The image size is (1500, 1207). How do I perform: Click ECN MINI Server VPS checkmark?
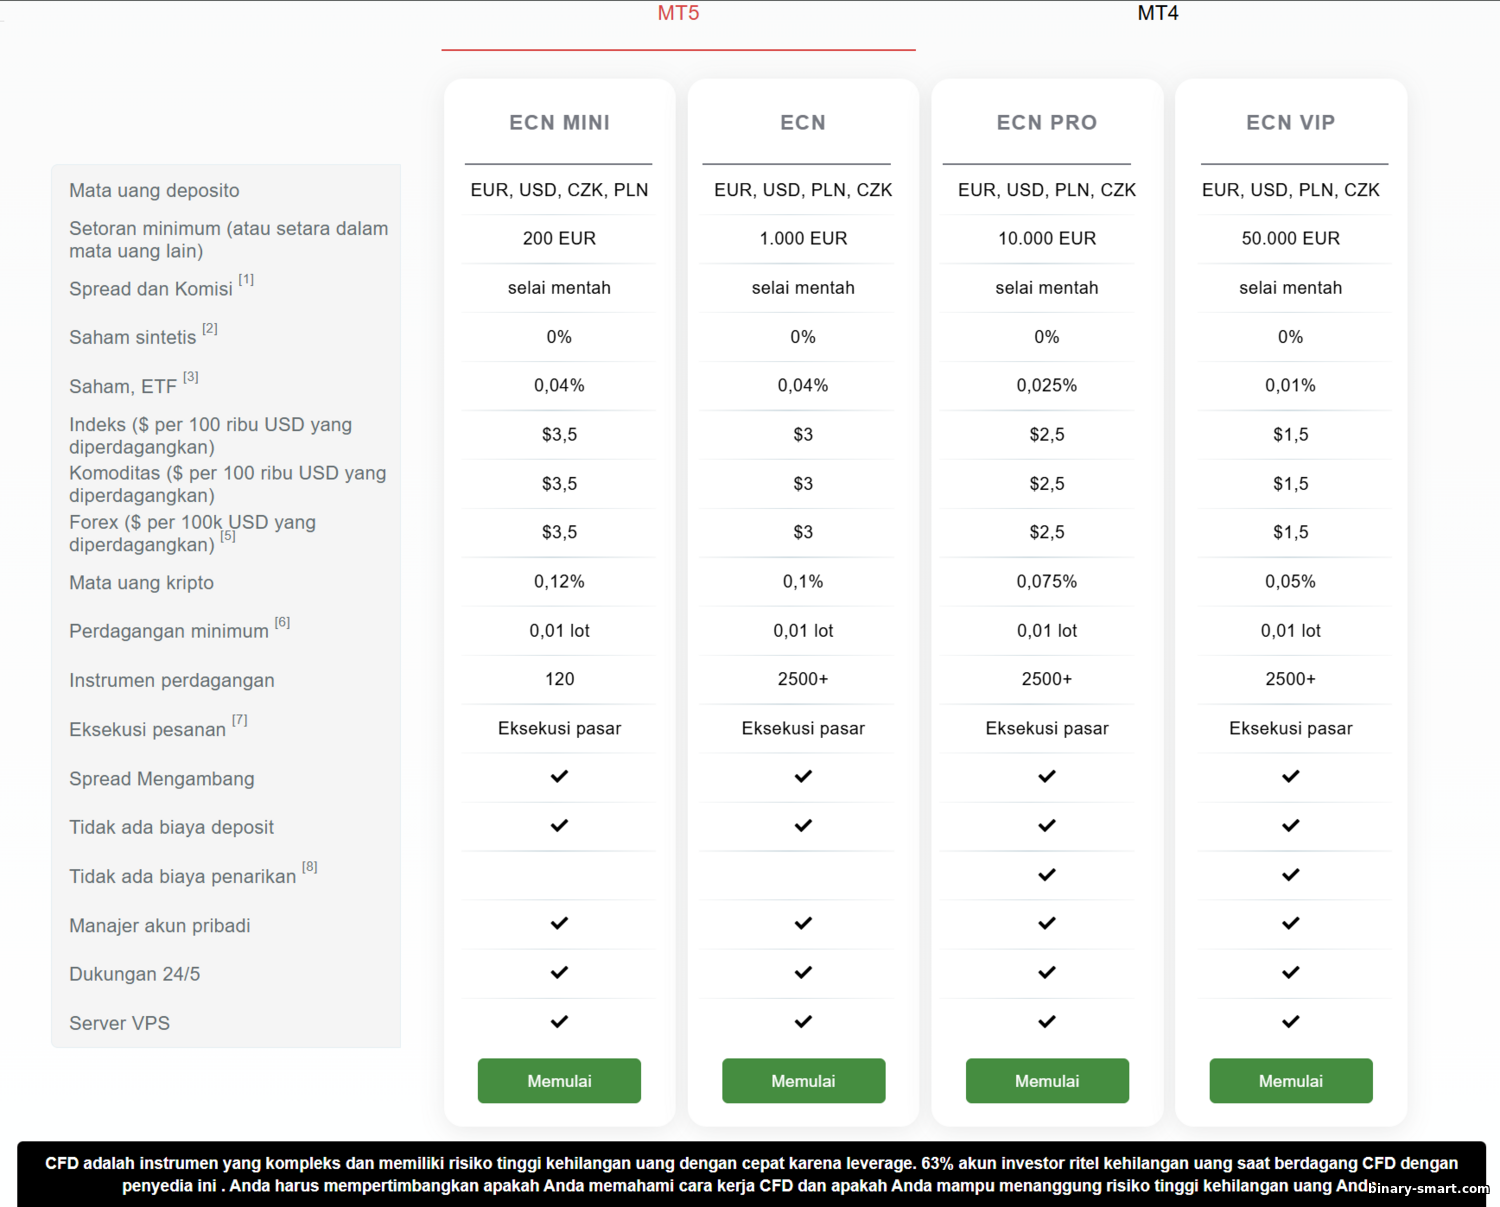click(x=559, y=1022)
